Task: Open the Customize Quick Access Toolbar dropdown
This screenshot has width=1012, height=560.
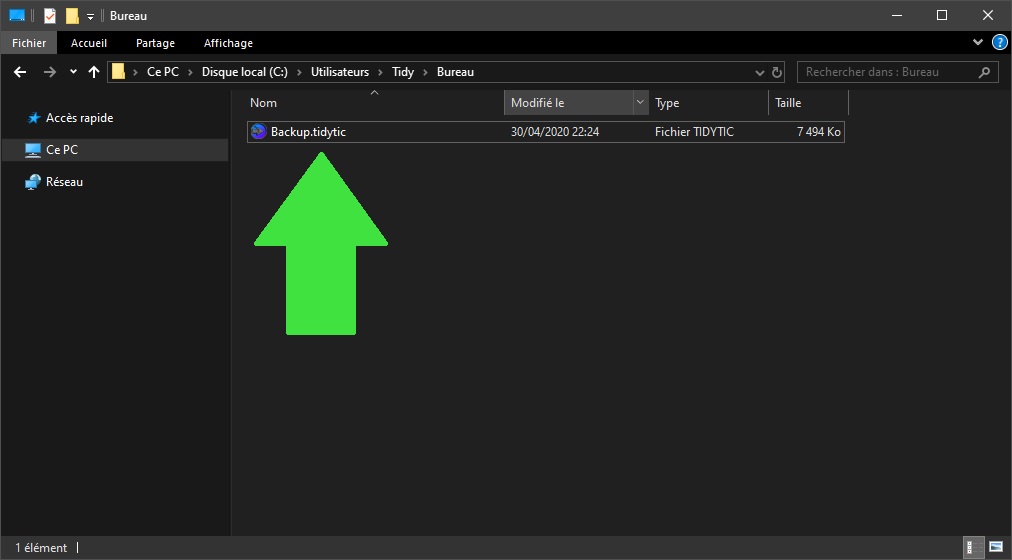Action: [x=90, y=16]
